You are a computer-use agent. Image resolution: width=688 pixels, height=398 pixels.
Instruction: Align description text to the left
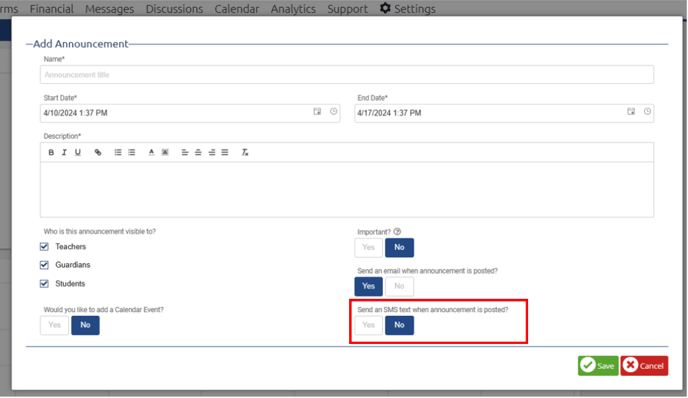coord(185,152)
